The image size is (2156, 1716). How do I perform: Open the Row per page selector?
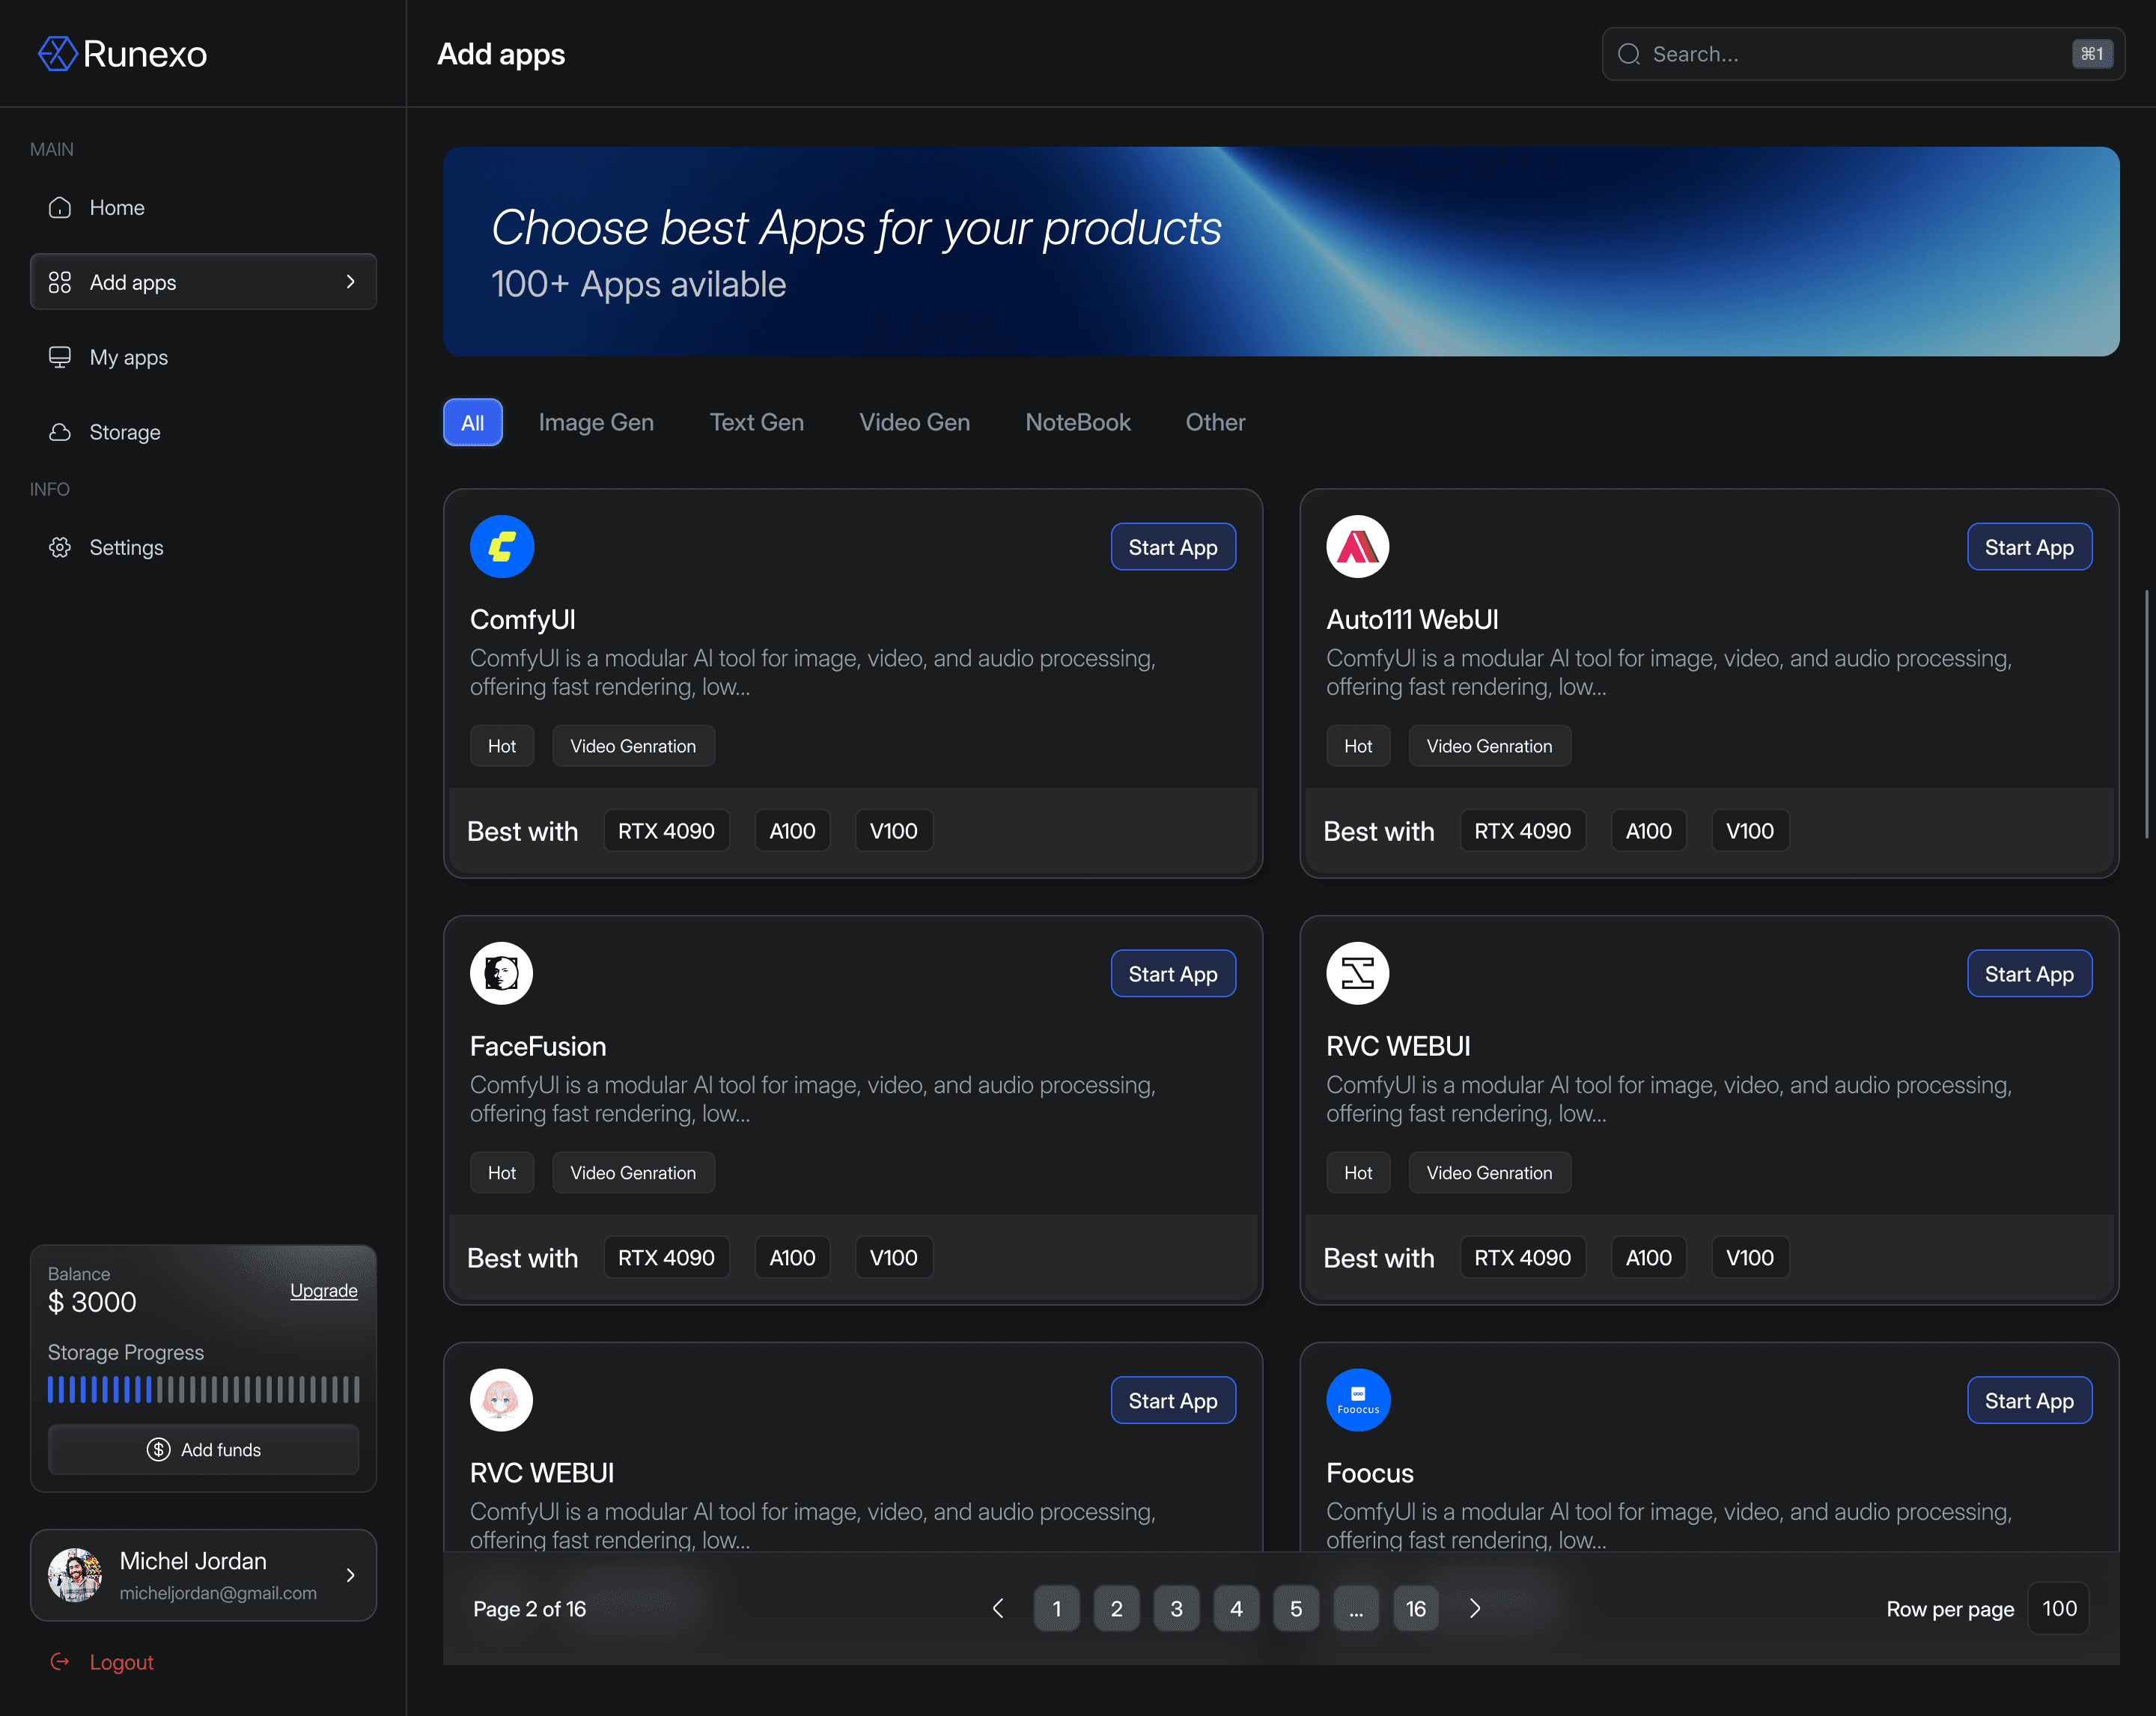(2058, 1608)
